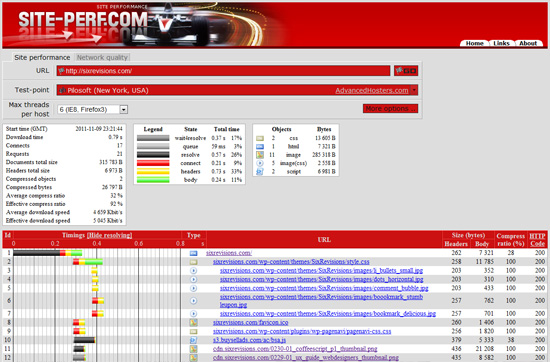Screen dimensions: 550x362
Task: Click the image(css) icon in row 4
Action: click(x=193, y=279)
